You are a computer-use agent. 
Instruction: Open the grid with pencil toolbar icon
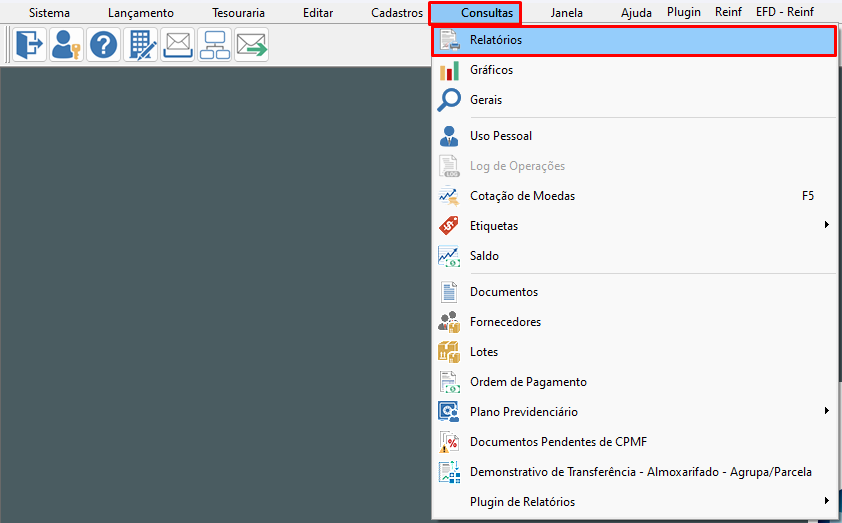(140, 45)
